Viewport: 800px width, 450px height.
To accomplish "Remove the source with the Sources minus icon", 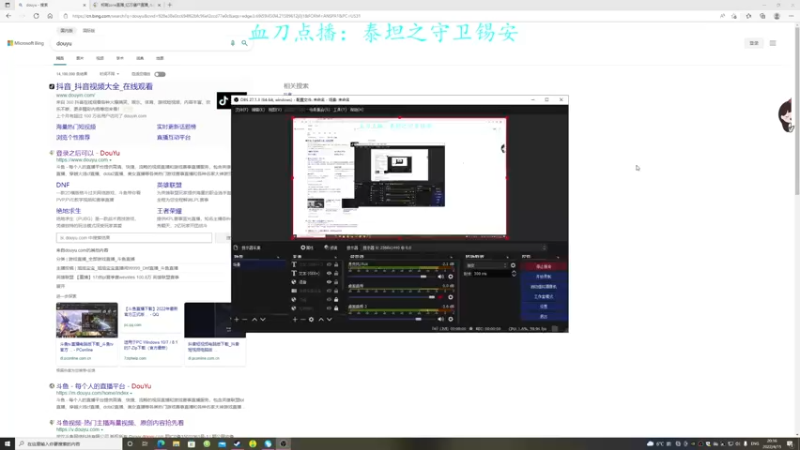I will [x=303, y=319].
